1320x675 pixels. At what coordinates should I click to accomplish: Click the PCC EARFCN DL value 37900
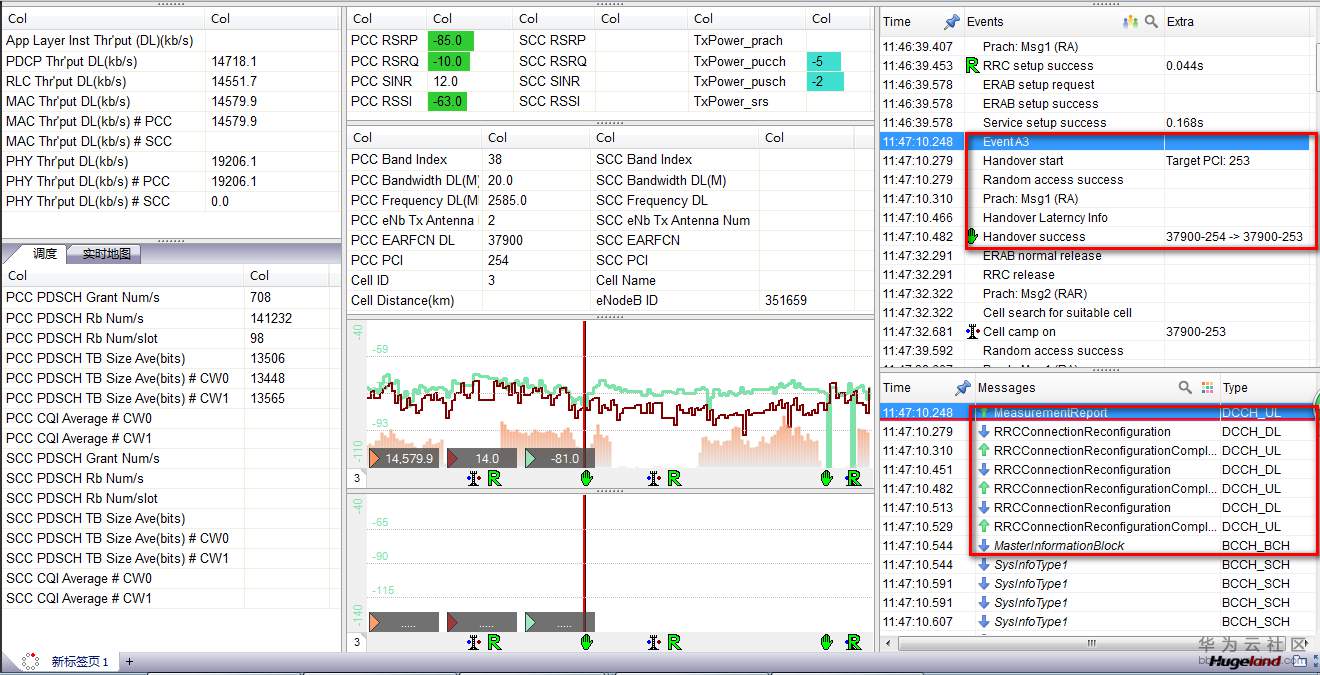[506, 240]
